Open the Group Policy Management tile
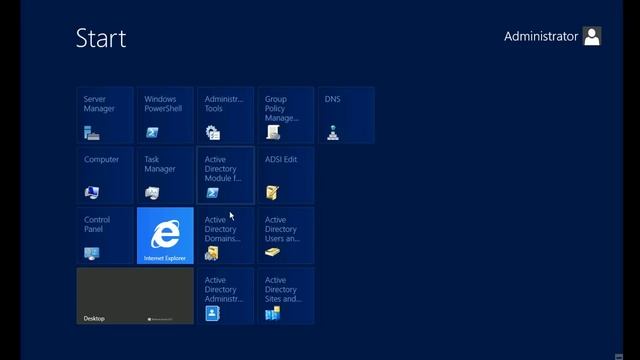This screenshot has width=640, height=360. [286, 115]
